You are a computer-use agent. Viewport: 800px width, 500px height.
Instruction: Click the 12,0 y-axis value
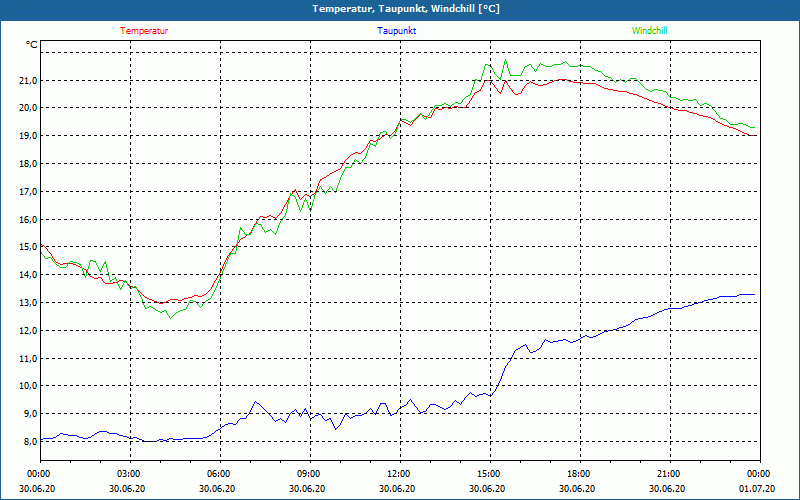29,330
